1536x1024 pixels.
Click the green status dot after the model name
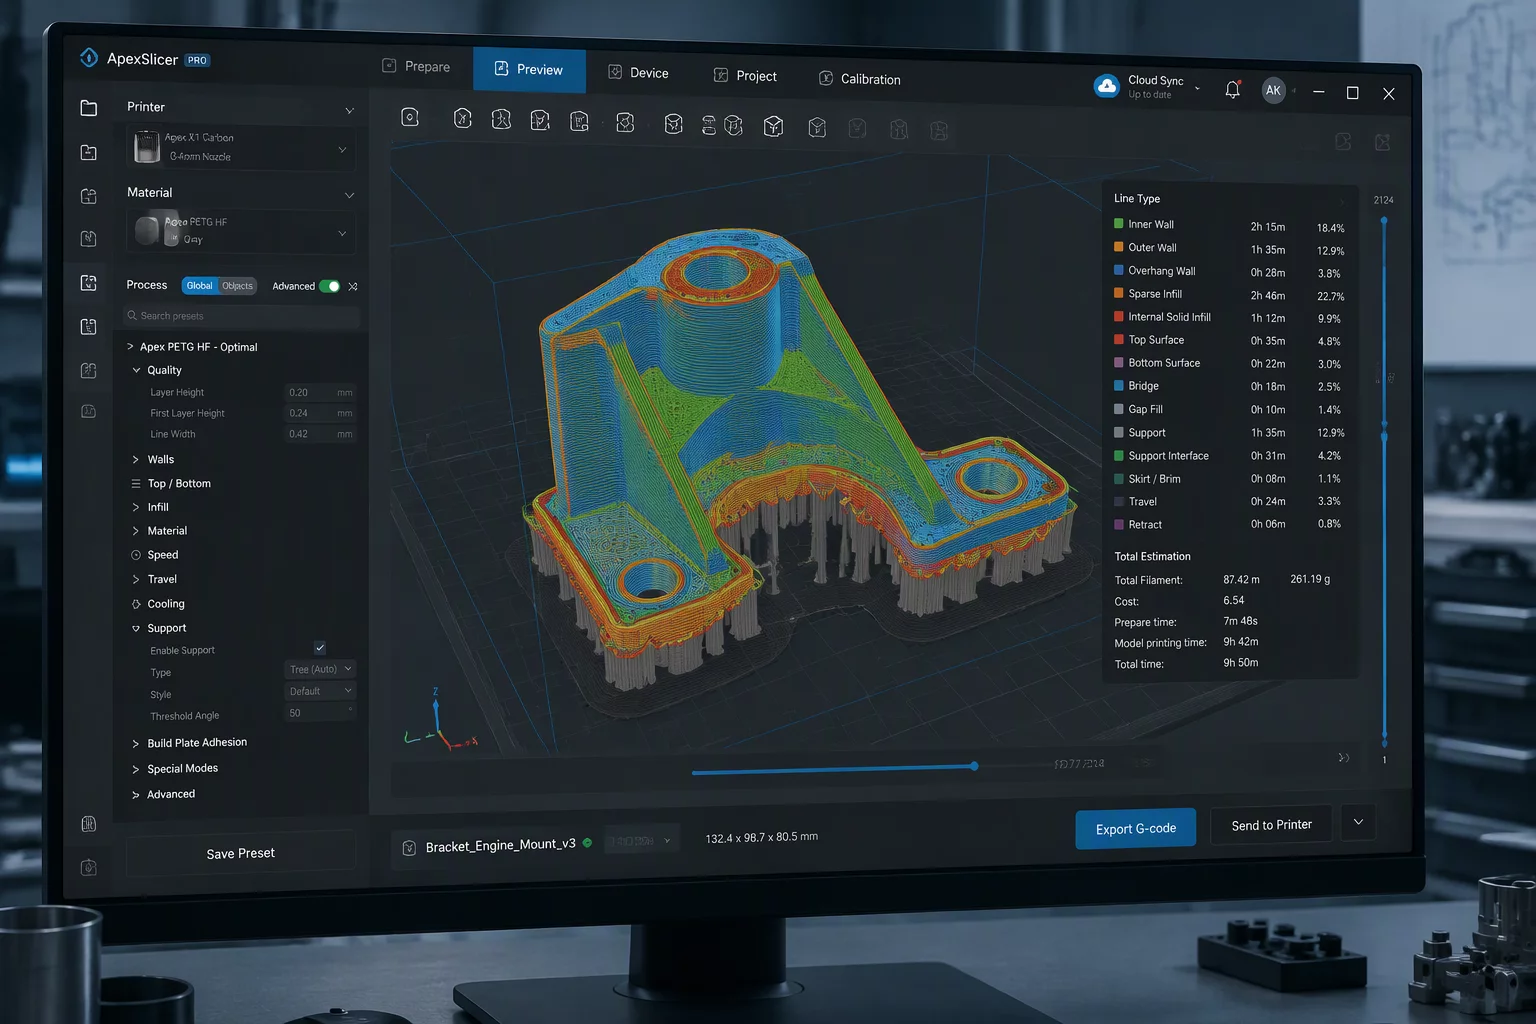[587, 843]
